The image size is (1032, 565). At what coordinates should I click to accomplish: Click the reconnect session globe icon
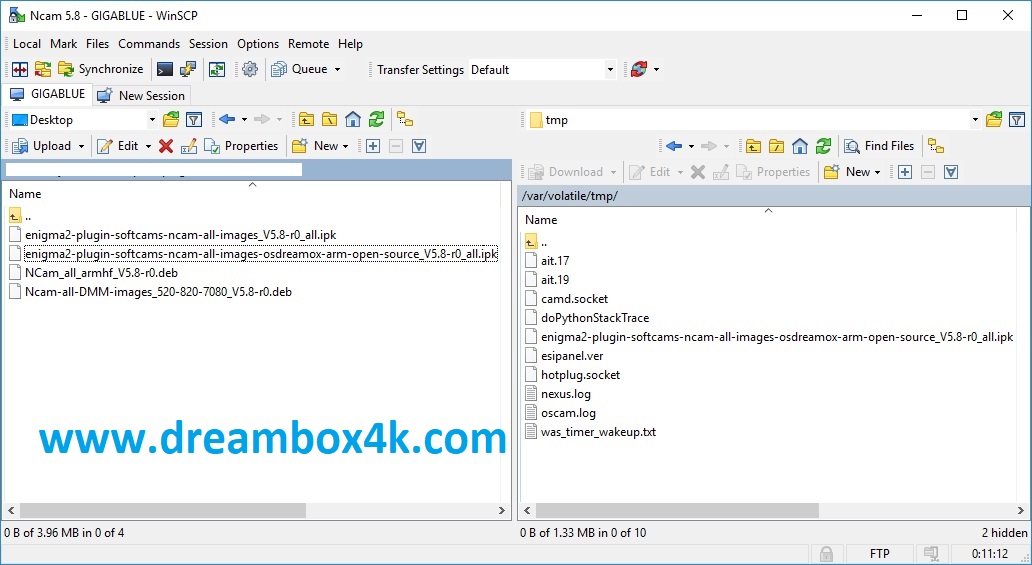638,69
